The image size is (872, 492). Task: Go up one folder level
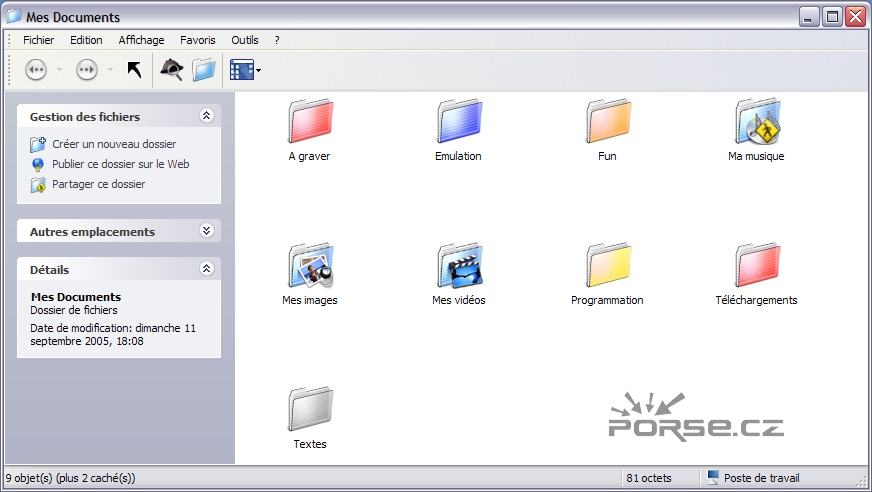pos(134,70)
